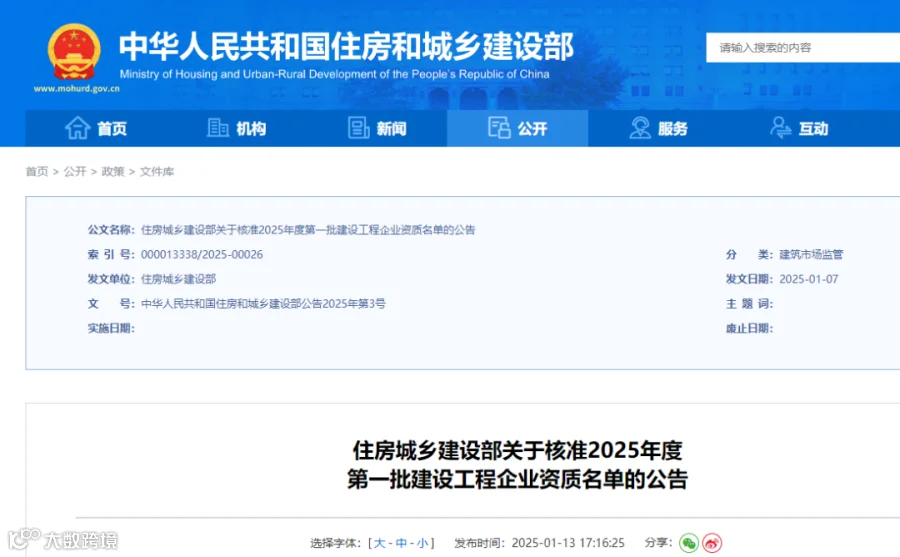Click the English ministry name subtitle
Screen dimensions: 900x557
coord(334,74)
